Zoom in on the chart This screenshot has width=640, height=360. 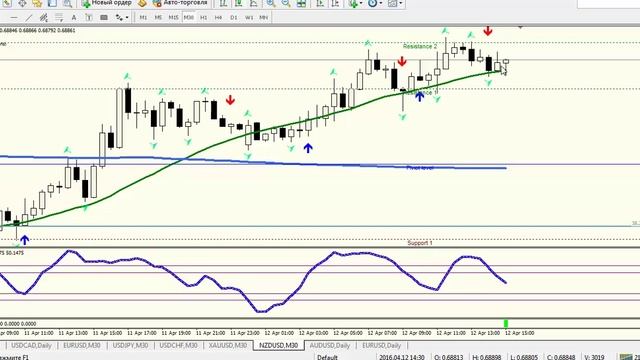click(271, 3)
